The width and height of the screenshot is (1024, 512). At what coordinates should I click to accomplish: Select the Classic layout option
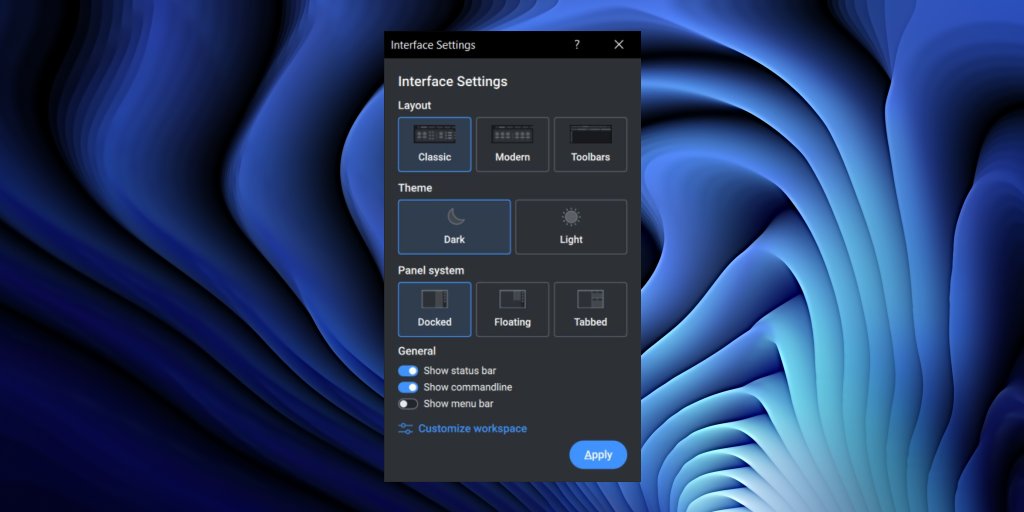(434, 144)
